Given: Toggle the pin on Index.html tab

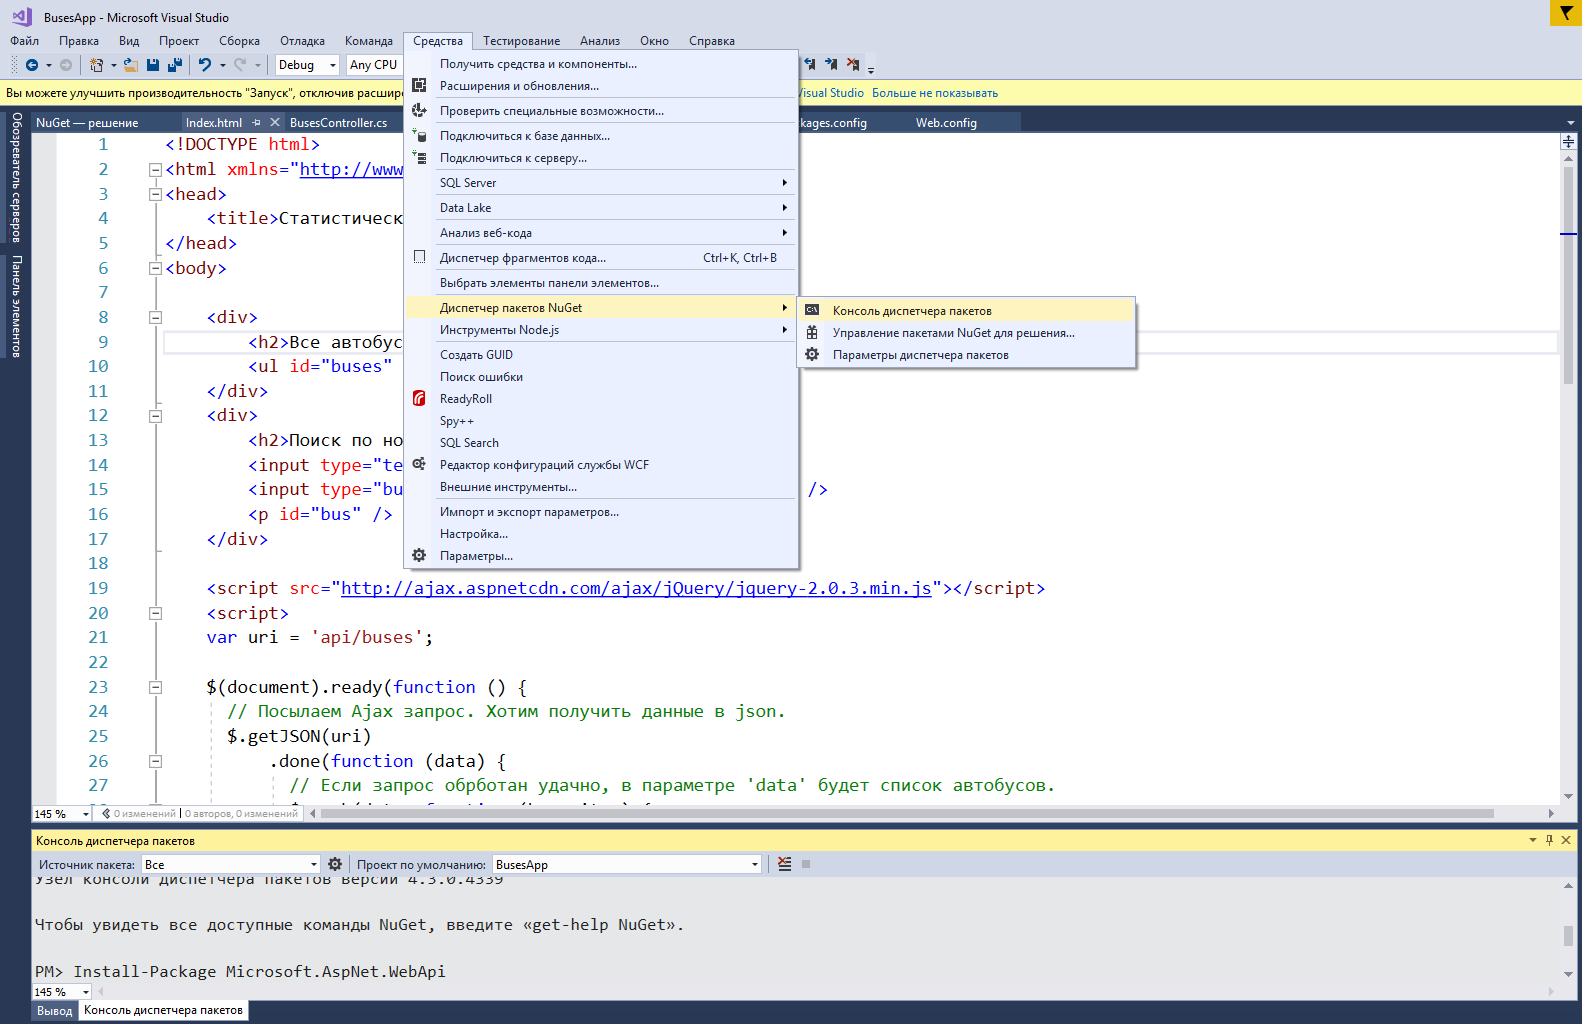Looking at the screenshot, I should pyautogui.click(x=257, y=123).
